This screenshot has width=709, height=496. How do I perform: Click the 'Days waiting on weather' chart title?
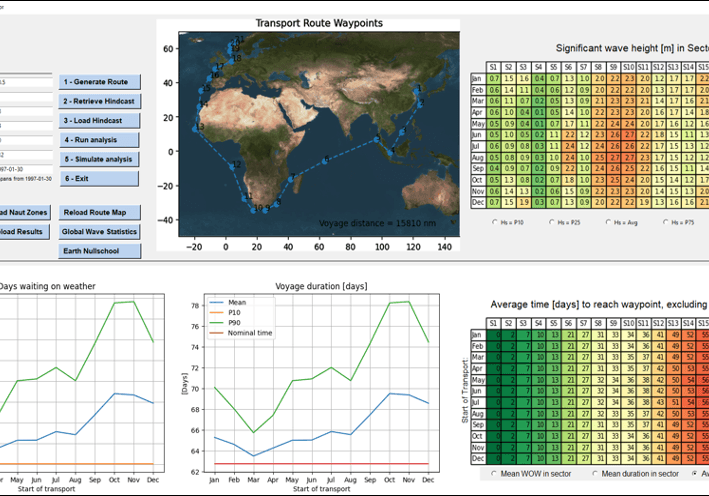(47, 287)
